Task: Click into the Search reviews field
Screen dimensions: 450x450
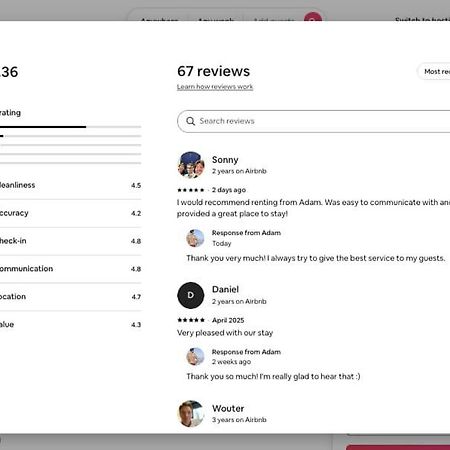Action: [314, 121]
